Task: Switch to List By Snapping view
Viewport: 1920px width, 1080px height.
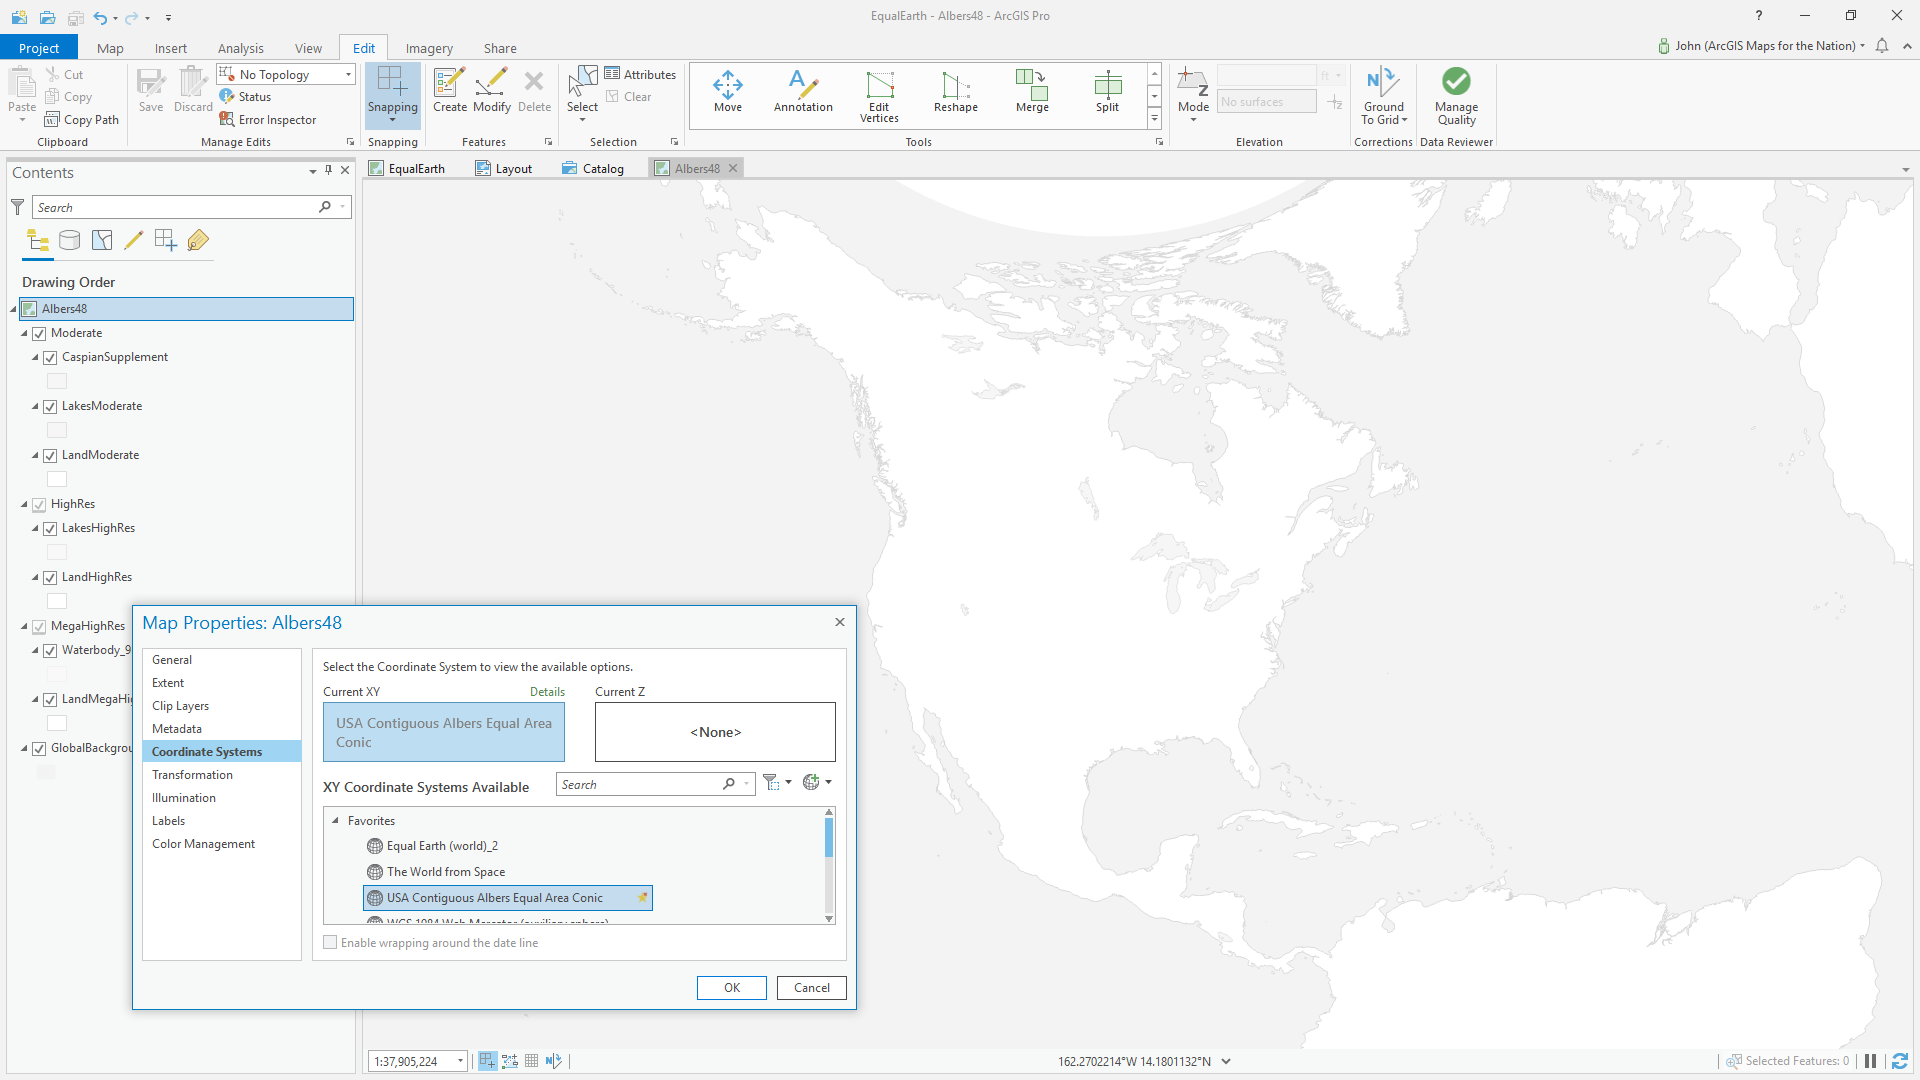Action: pyautogui.click(x=166, y=240)
